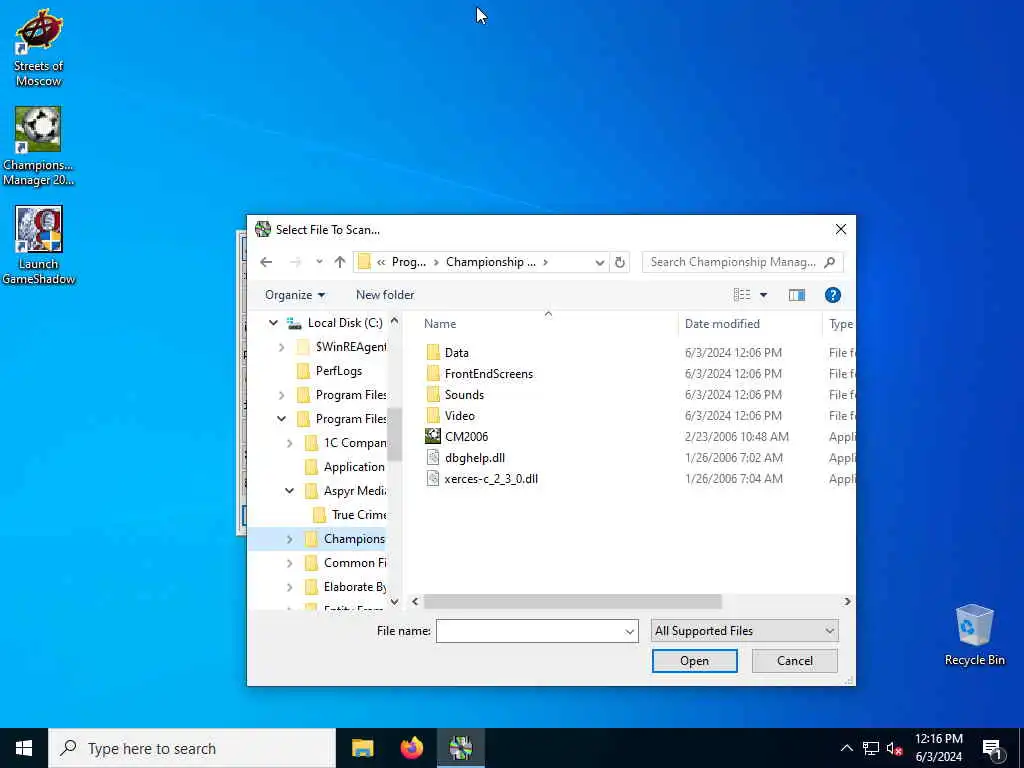Click the taskbar search box
Screen dimensions: 1024x768
(x=192, y=748)
